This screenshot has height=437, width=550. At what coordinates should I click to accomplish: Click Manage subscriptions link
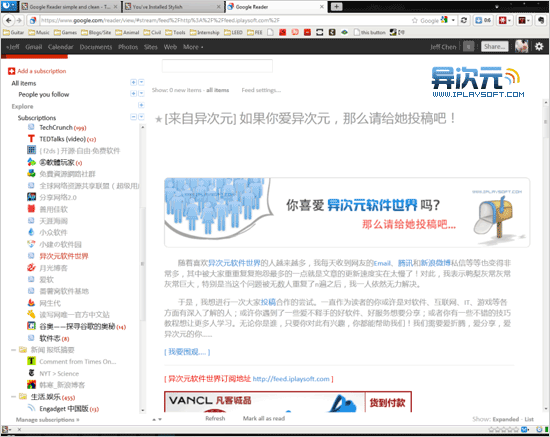[x=47, y=419]
